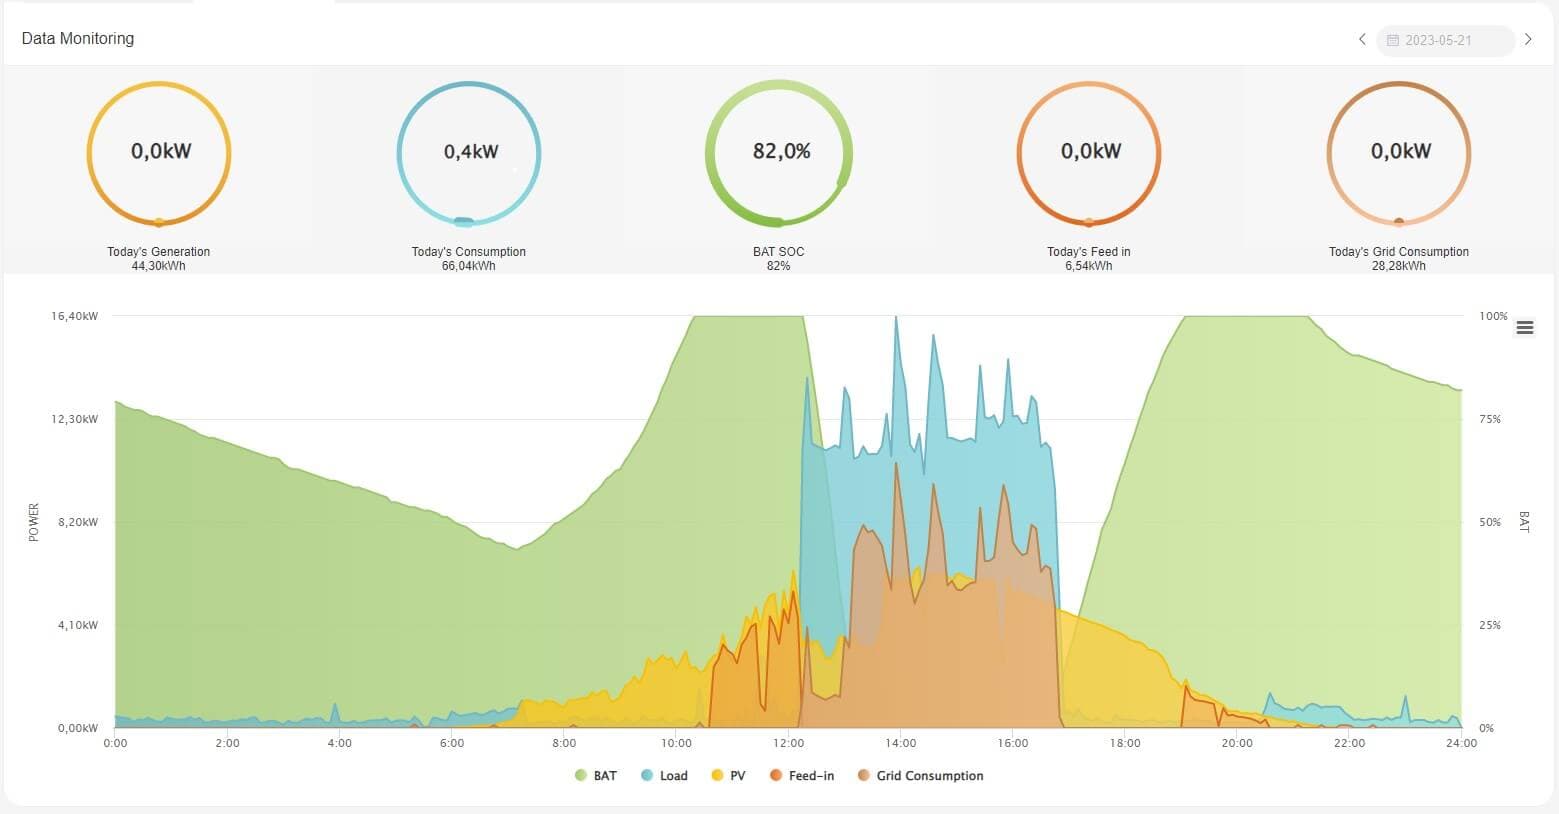The height and width of the screenshot is (814, 1559).
Task: Click the Today's Grid Consumption gauge
Action: pos(1399,153)
